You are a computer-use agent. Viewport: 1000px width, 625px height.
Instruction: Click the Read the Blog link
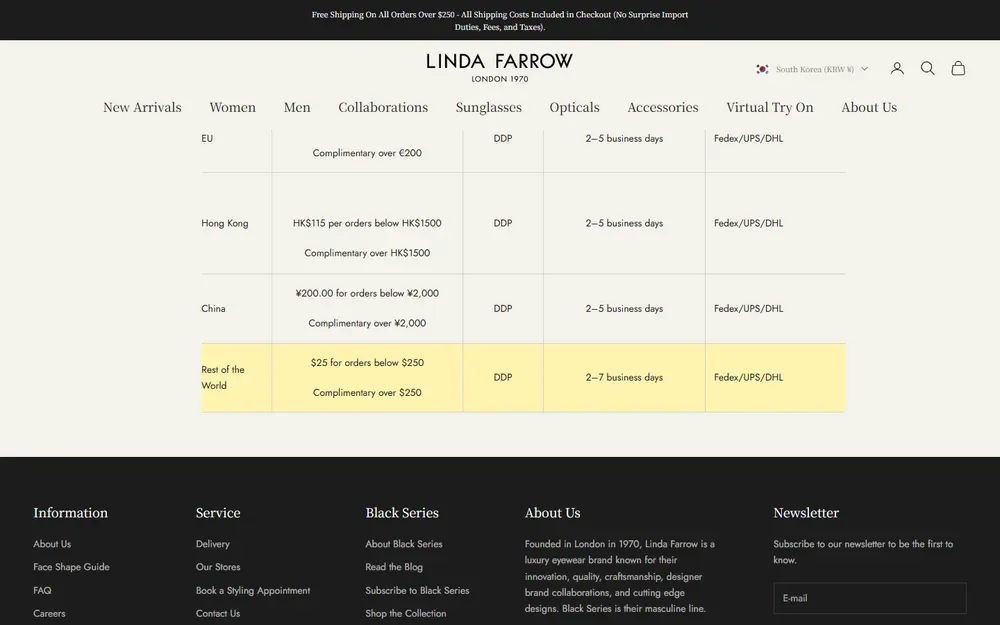tap(394, 567)
